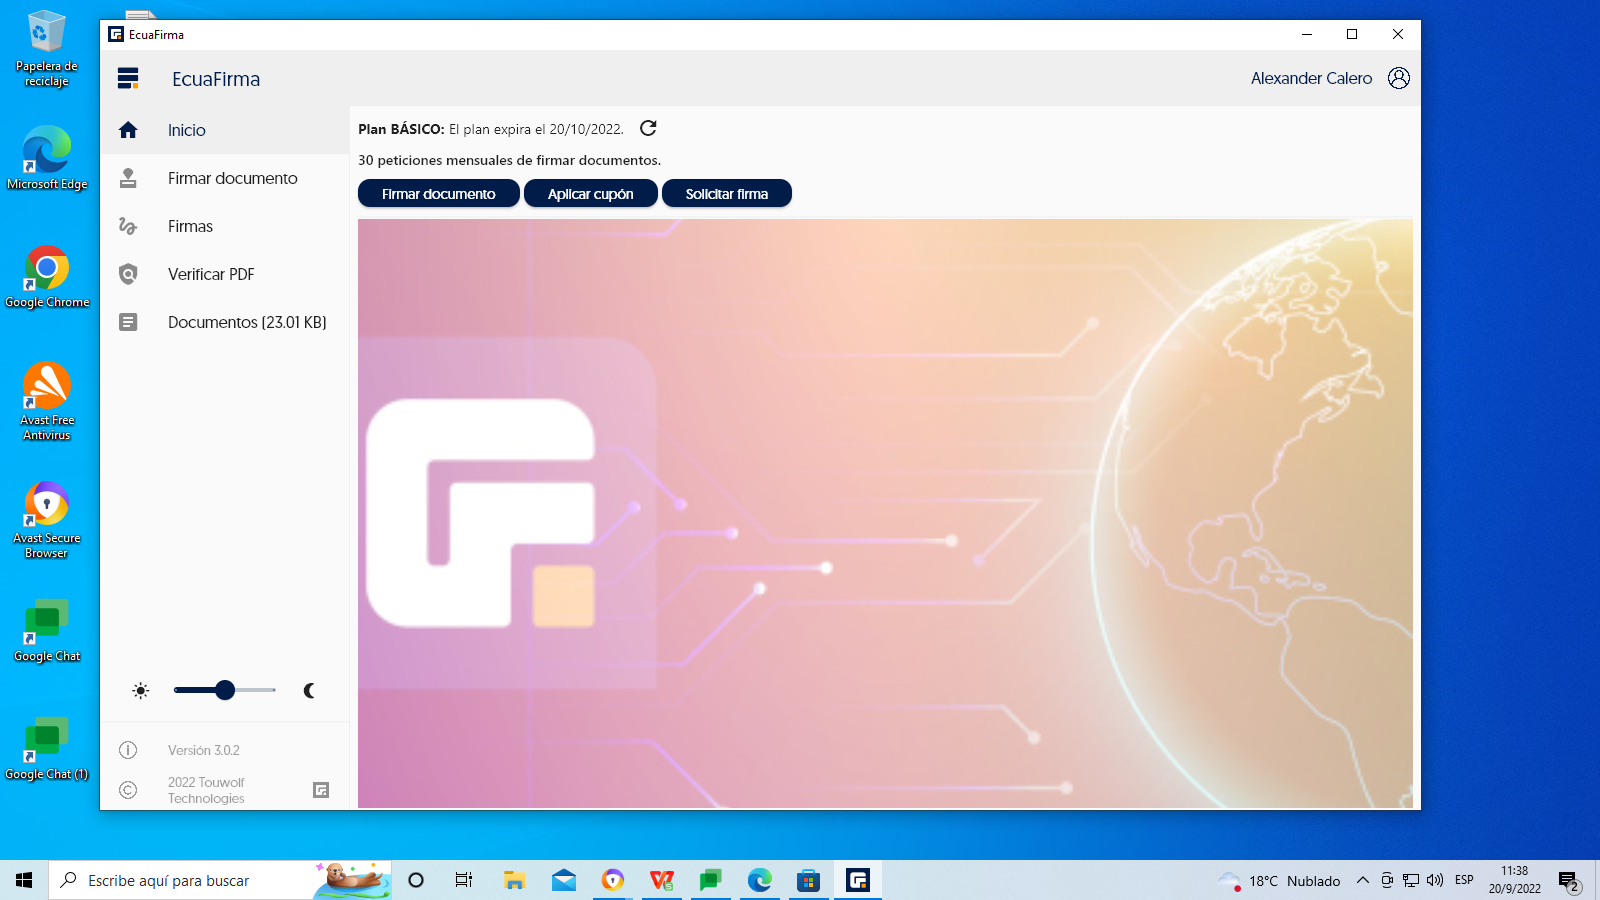This screenshot has height=900, width=1600.
Task: Open Task View in the taskbar
Action: 464,880
